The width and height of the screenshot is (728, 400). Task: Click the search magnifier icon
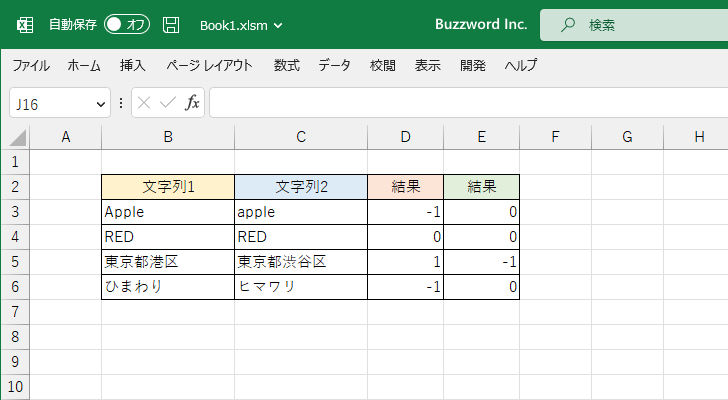pos(567,25)
